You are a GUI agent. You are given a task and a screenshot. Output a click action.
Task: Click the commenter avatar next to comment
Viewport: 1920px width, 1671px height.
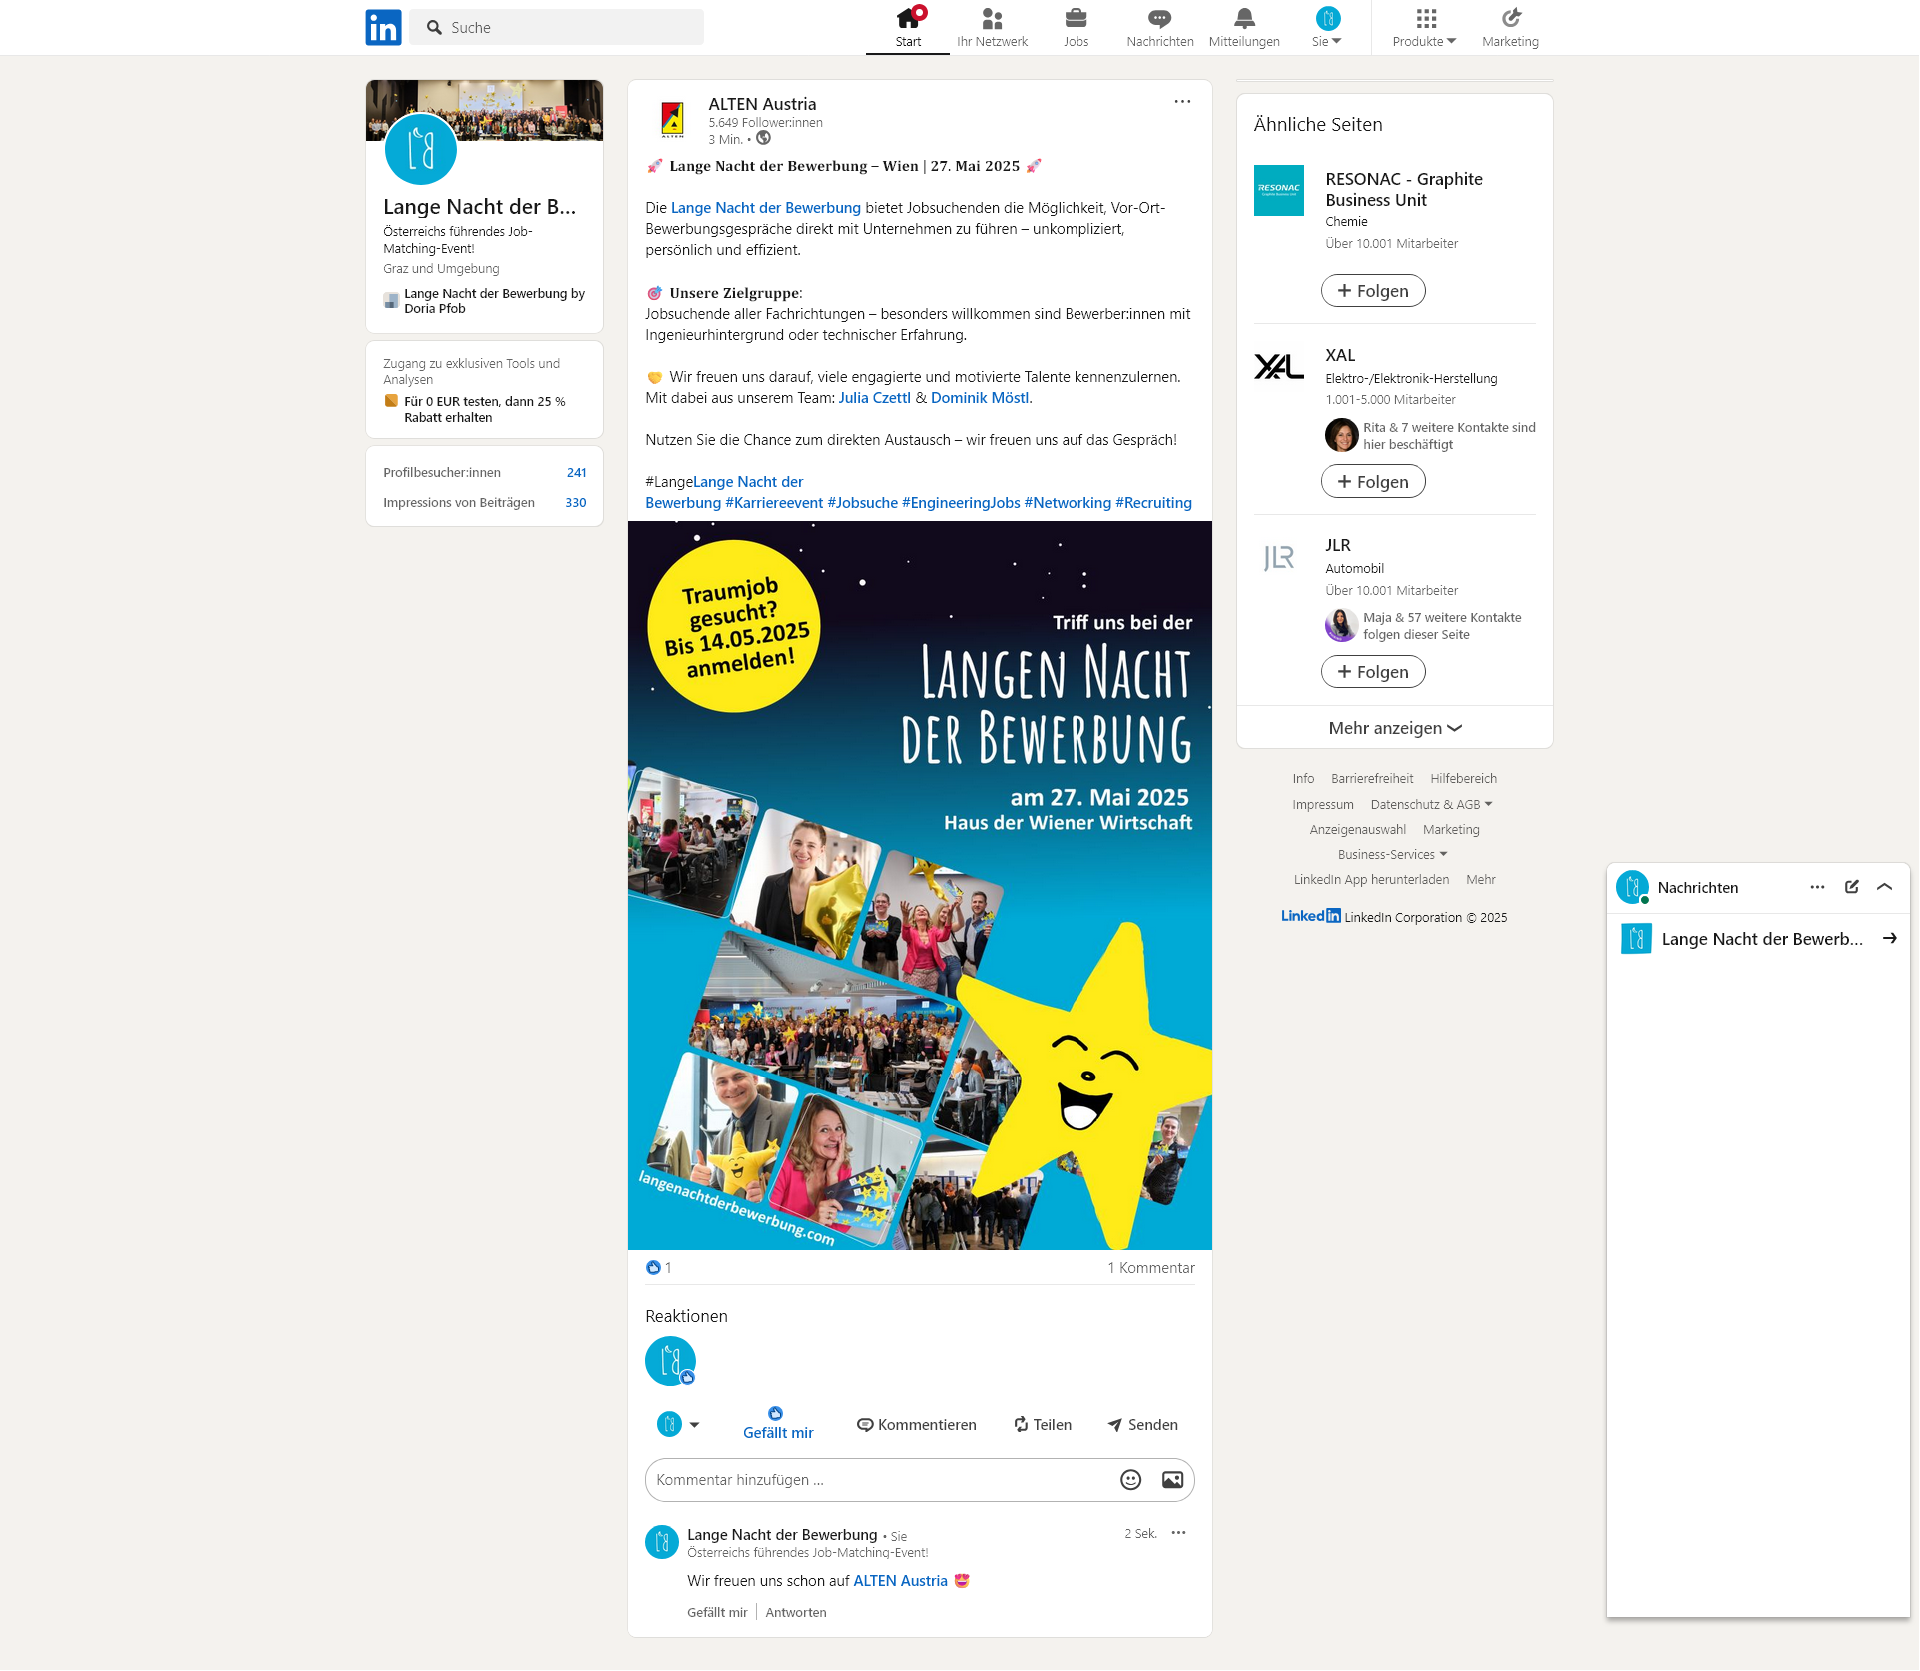662,1543
